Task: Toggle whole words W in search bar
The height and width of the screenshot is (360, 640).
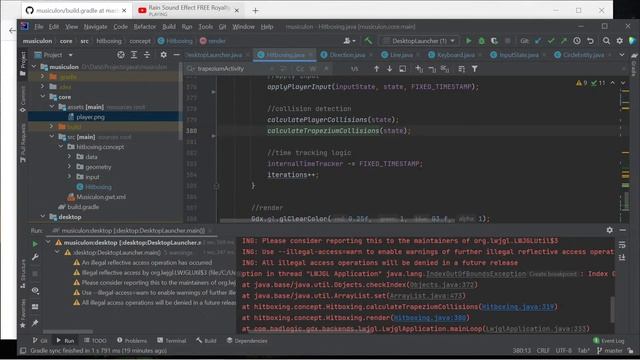Action: pos(313,69)
